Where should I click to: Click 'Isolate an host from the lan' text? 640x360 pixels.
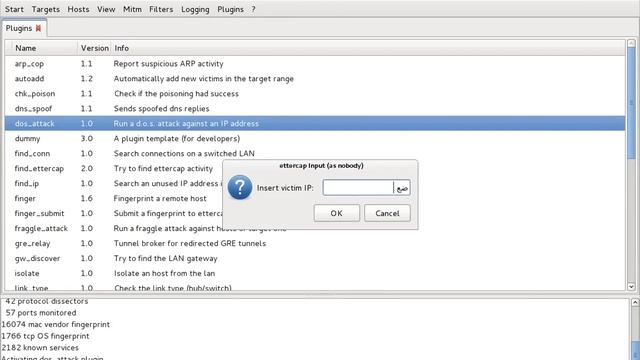tap(164, 273)
